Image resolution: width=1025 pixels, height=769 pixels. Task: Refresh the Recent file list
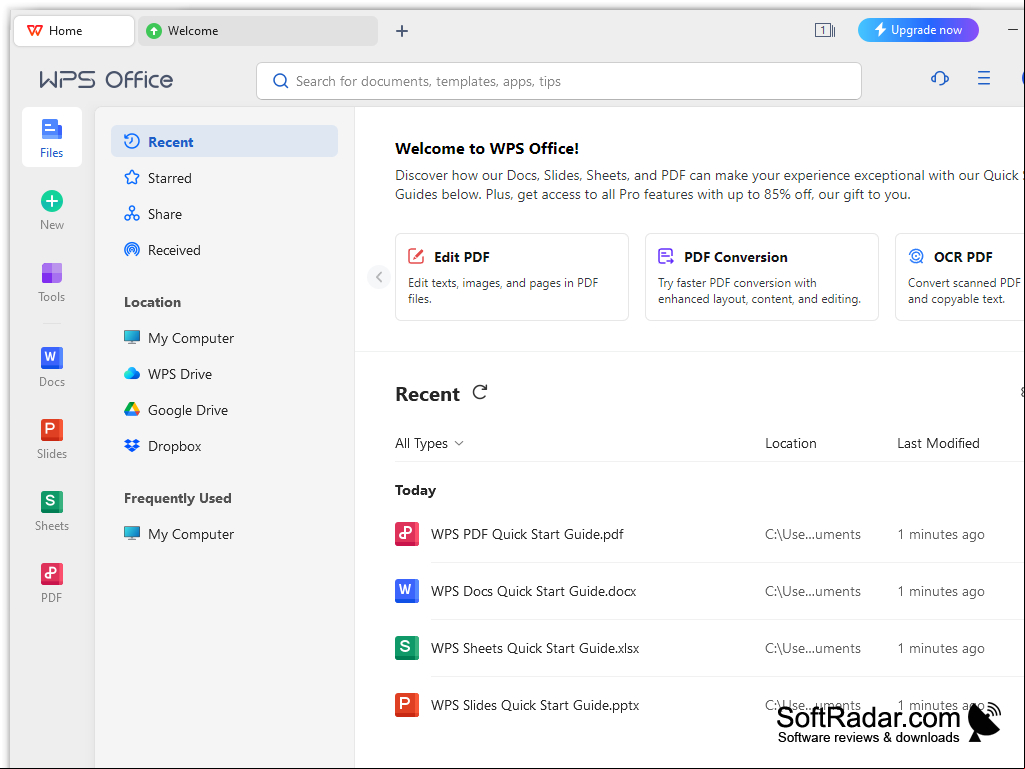(480, 392)
